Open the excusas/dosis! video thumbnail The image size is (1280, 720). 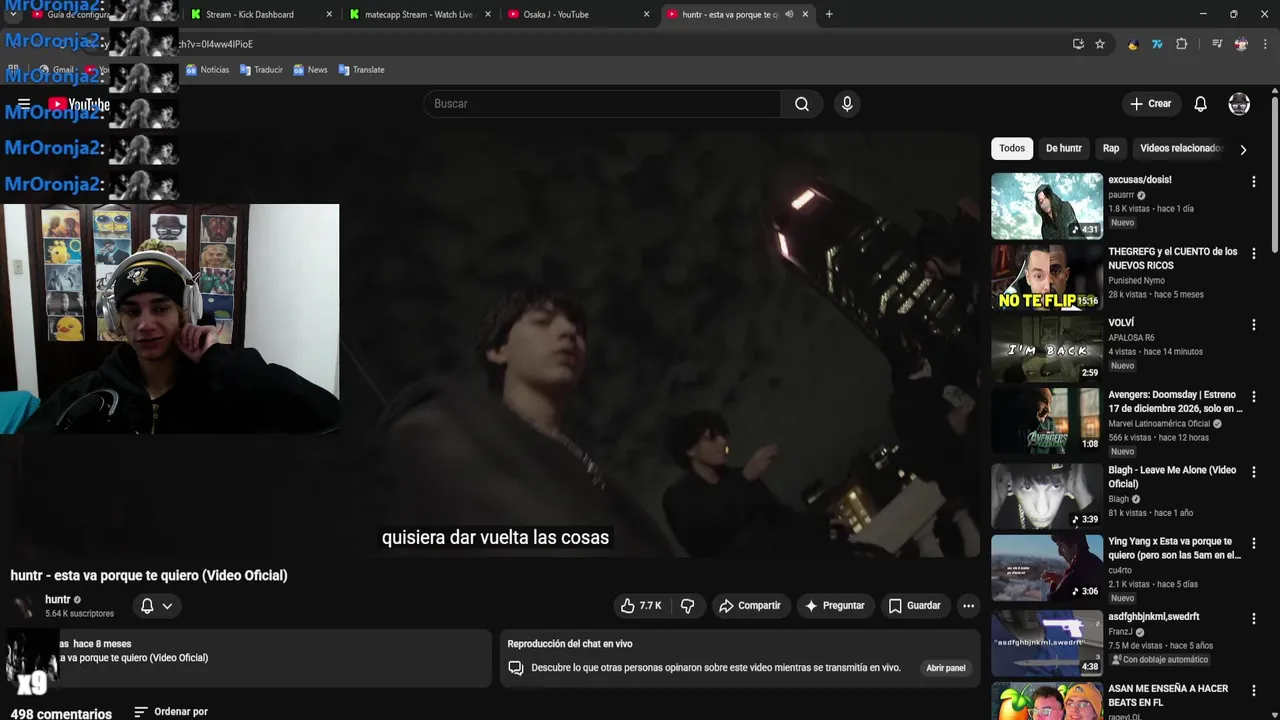tap(1046, 206)
